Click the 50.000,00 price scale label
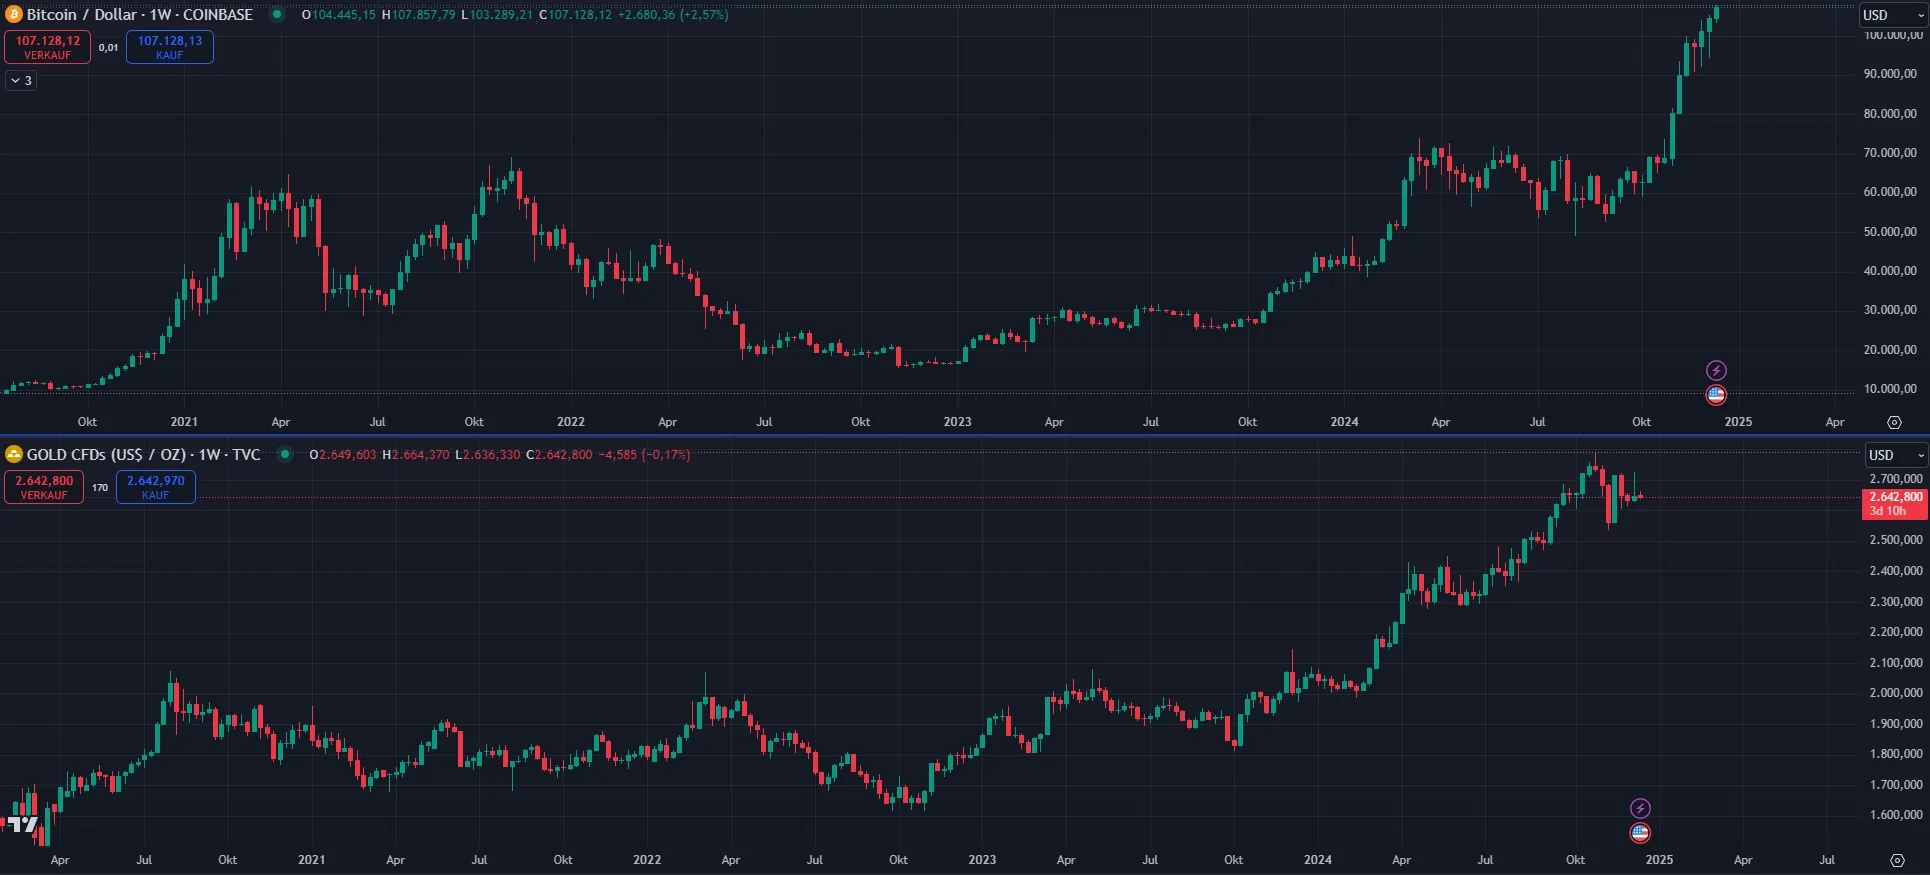 [1890, 232]
